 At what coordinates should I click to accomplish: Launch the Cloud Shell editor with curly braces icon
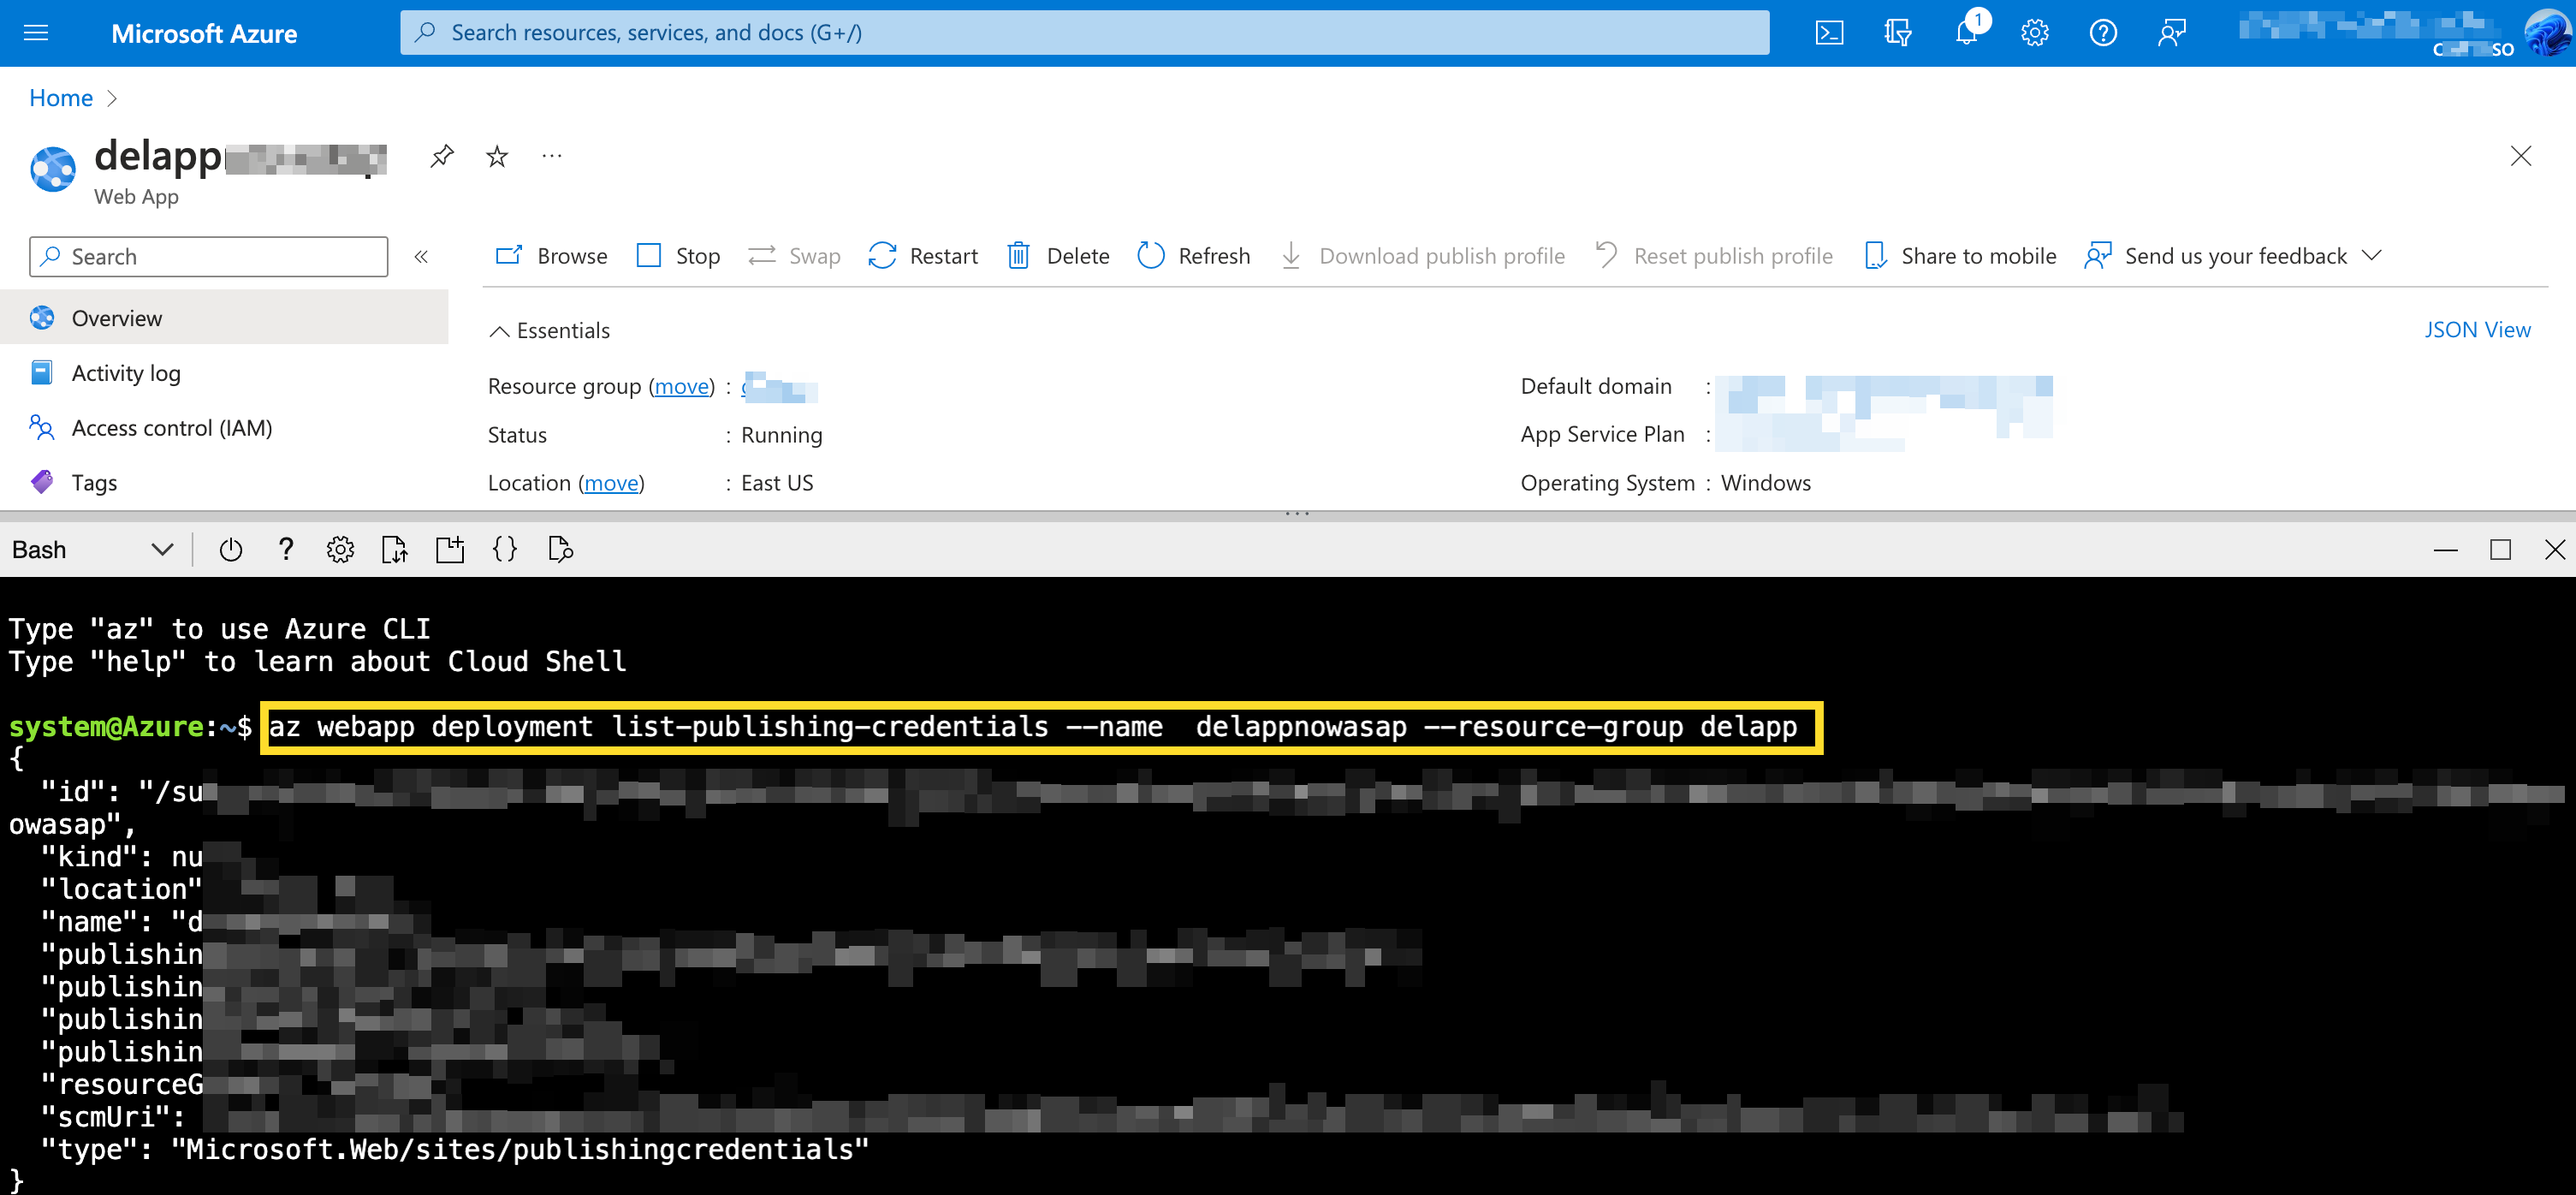[x=504, y=549]
